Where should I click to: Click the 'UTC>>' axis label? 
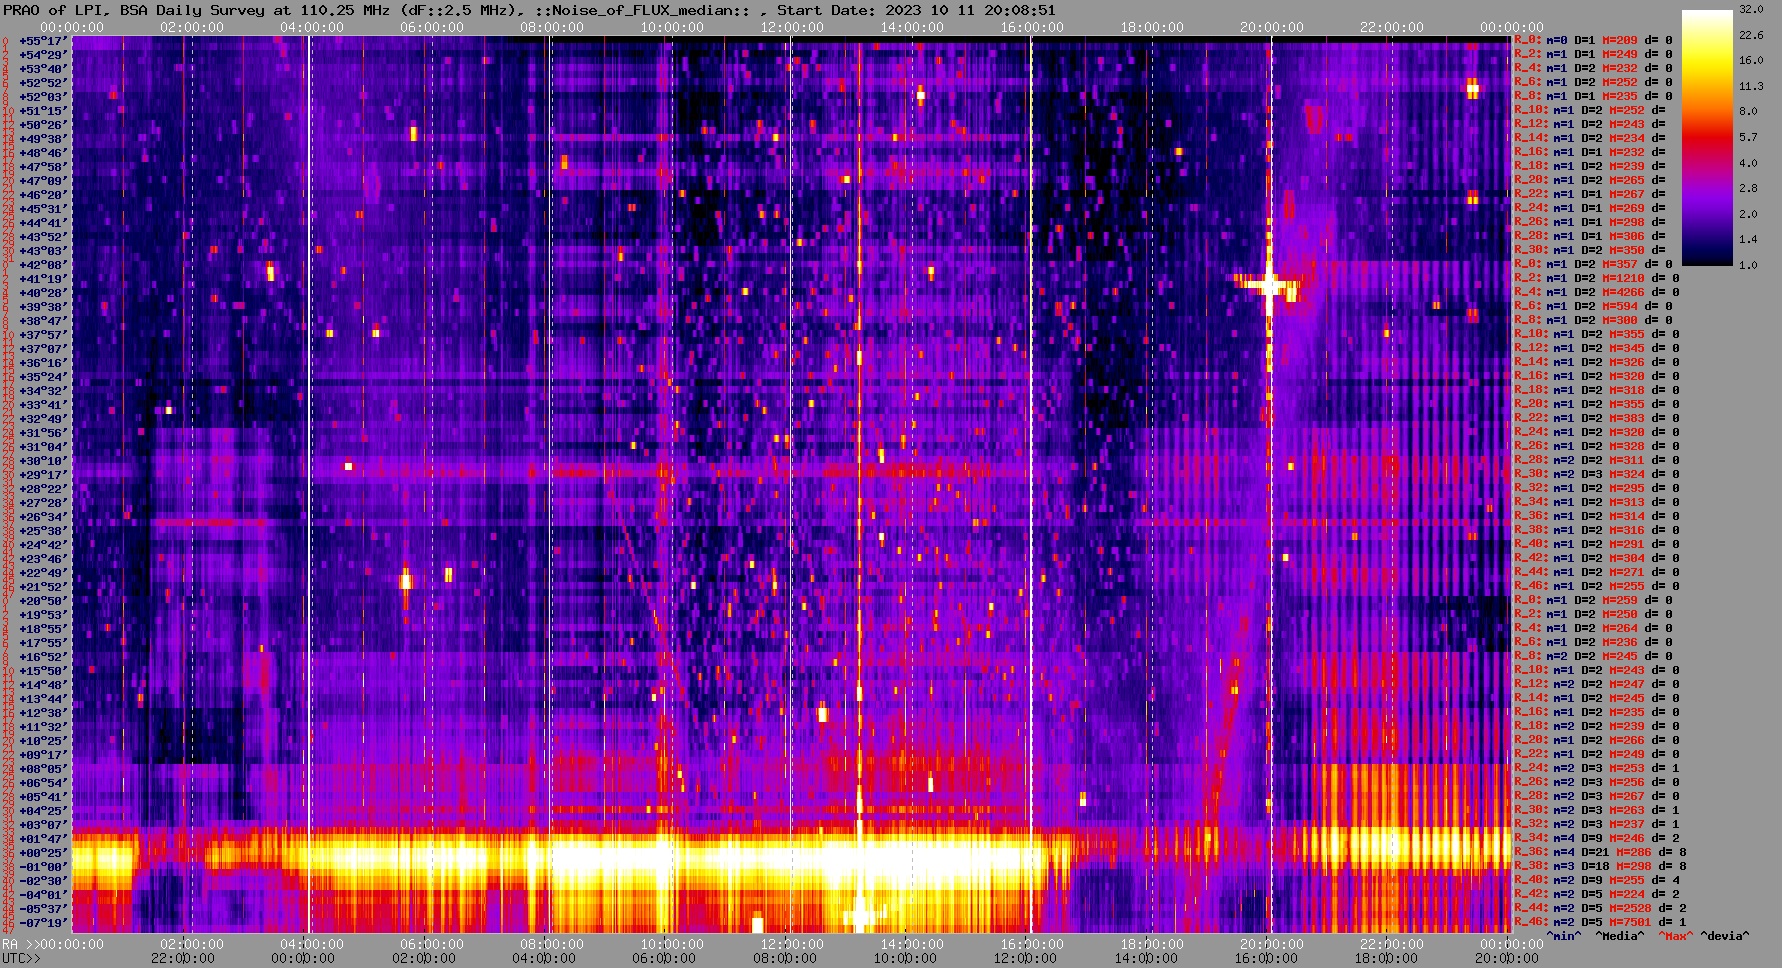(22, 959)
